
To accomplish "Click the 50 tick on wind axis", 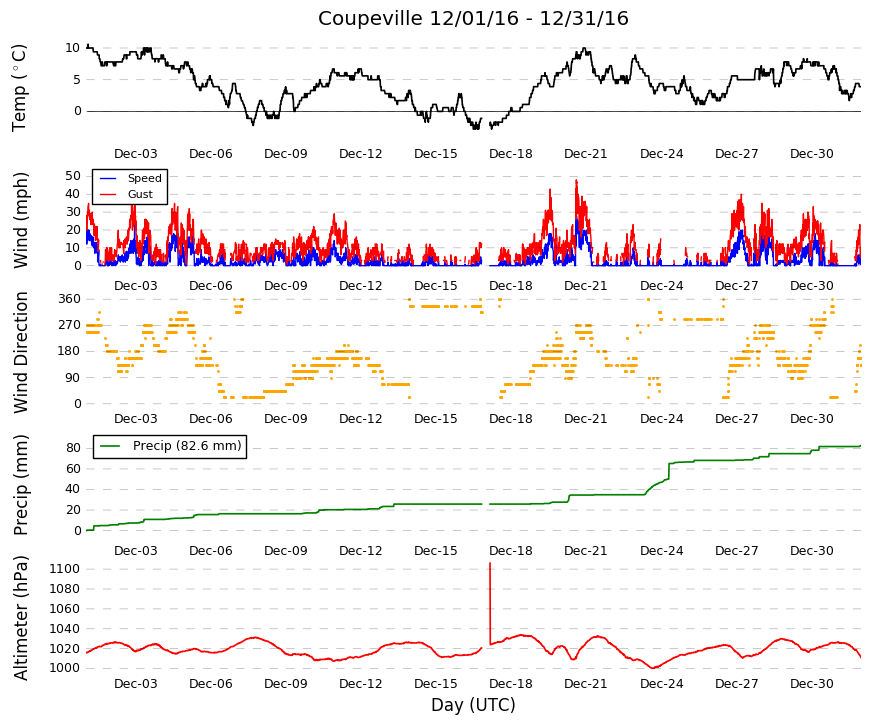I will [73, 176].
